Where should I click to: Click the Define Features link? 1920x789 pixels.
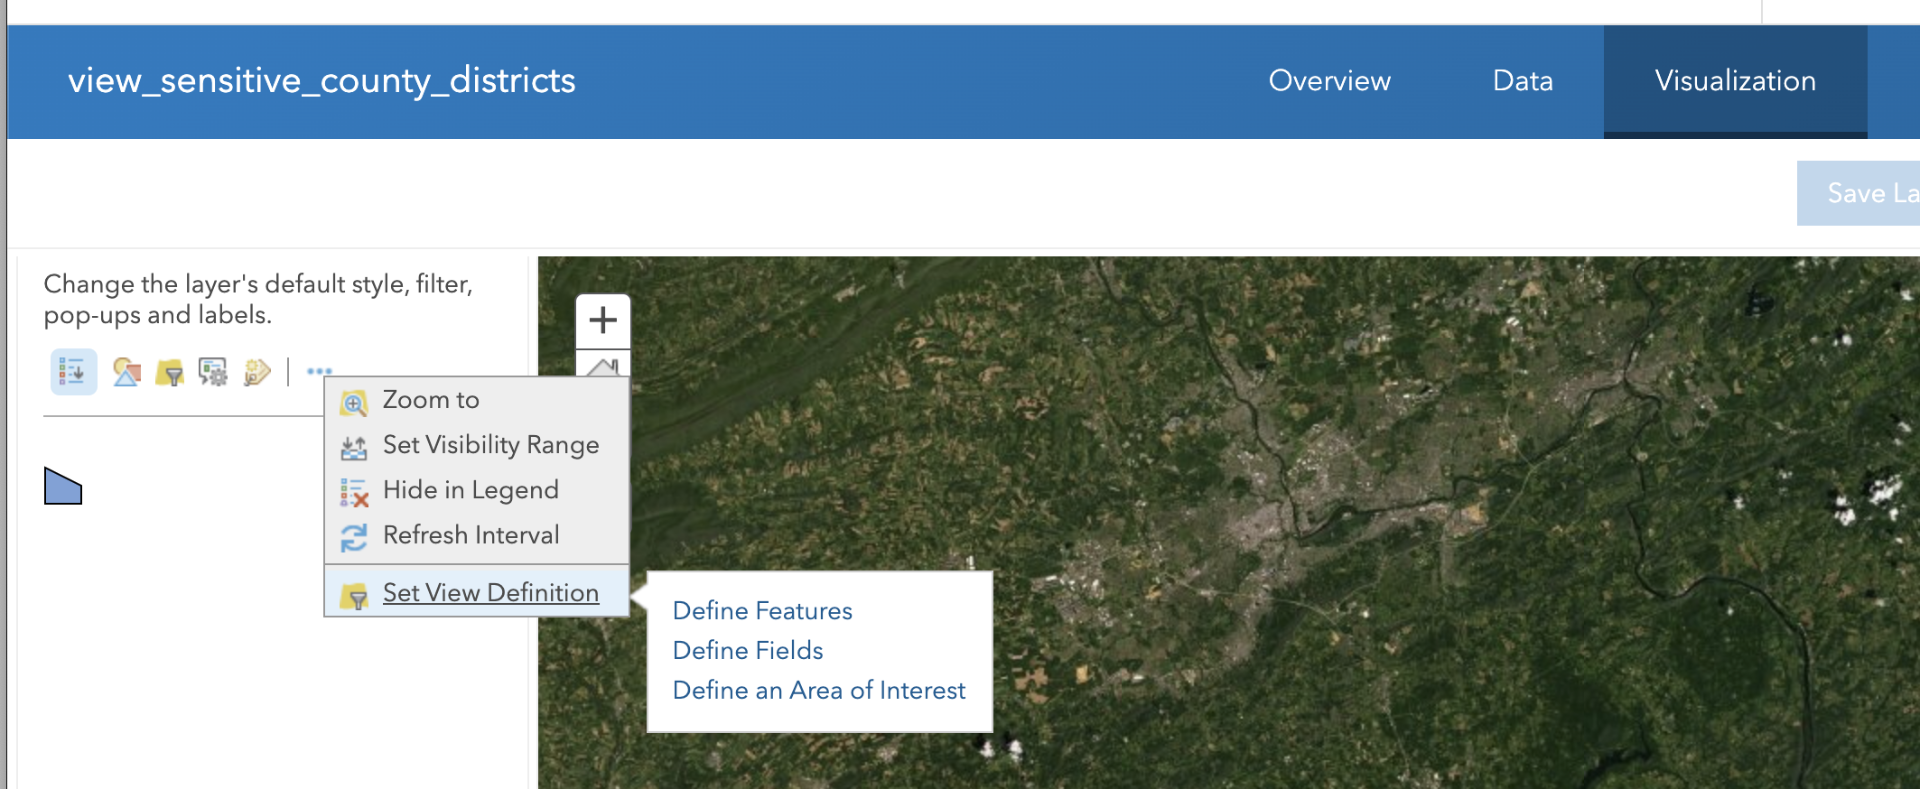762,611
